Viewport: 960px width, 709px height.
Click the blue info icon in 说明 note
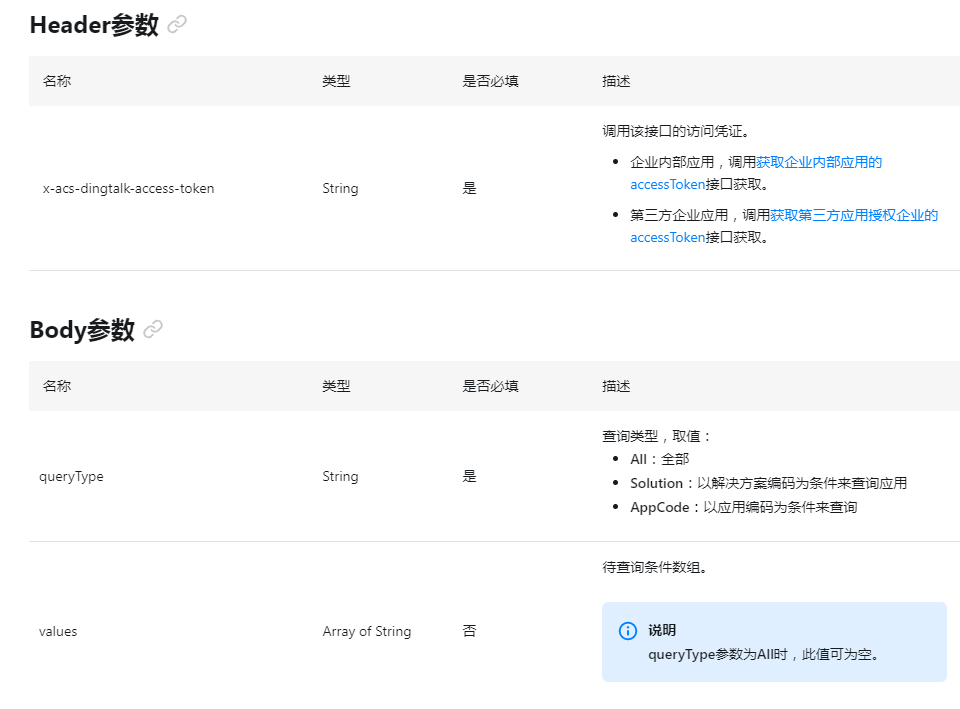tap(627, 630)
